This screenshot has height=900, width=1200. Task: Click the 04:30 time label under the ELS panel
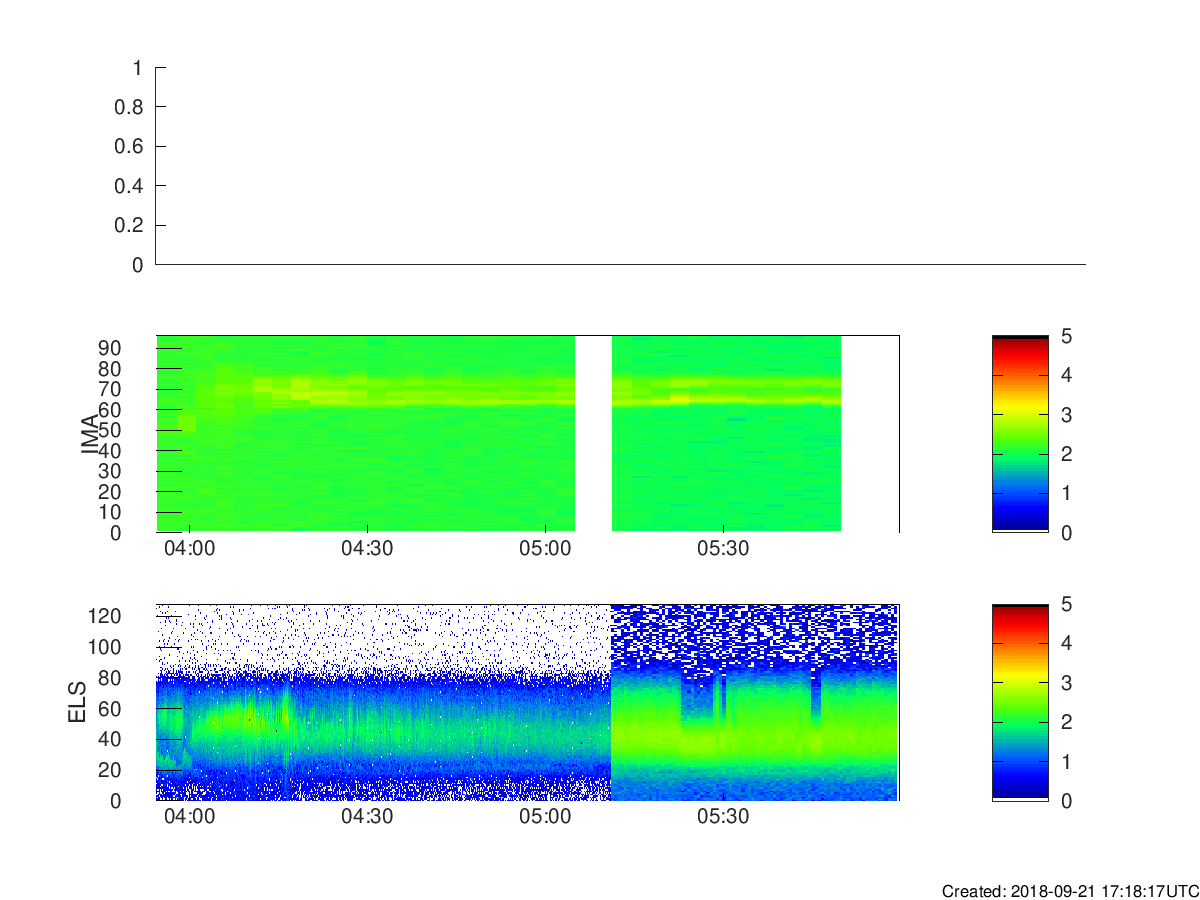tap(368, 817)
